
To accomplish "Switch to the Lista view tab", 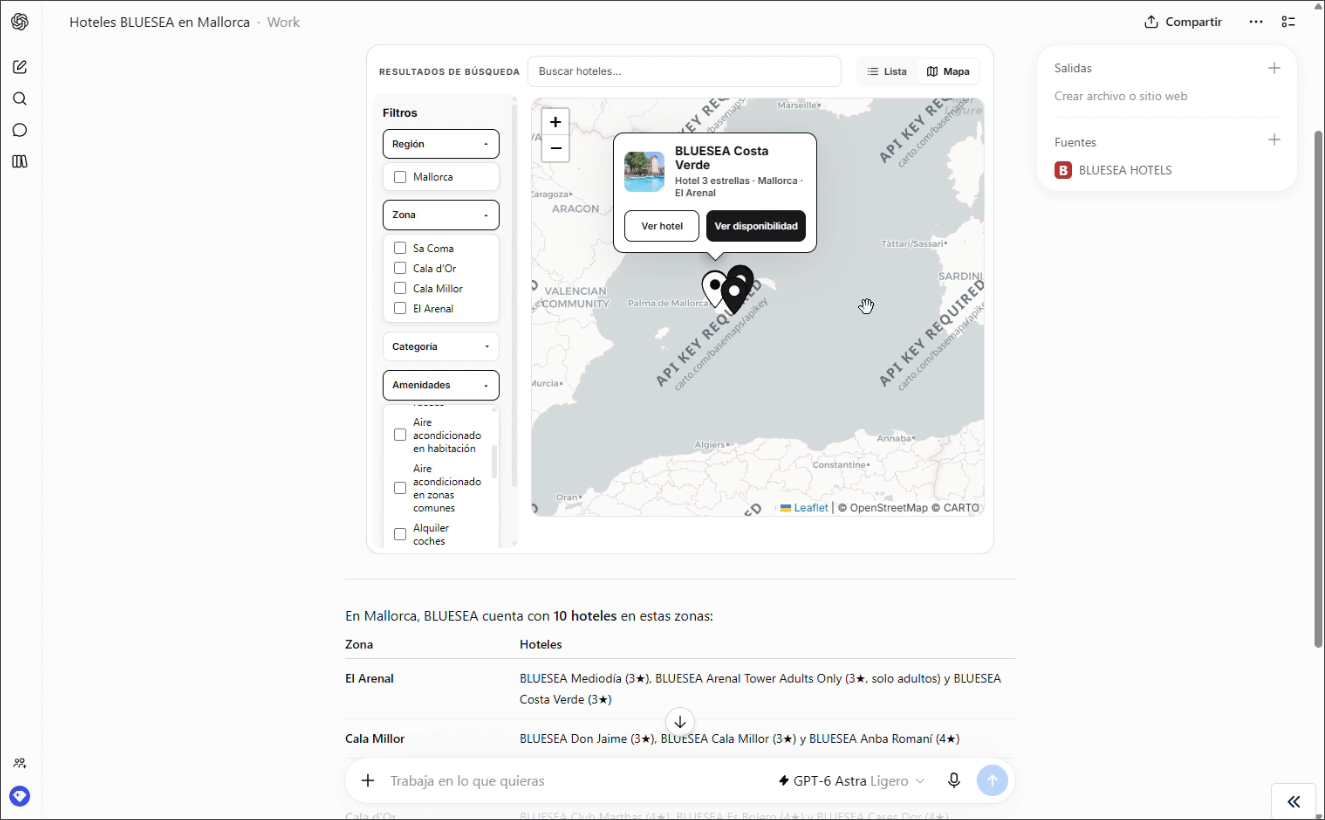I will click(x=887, y=72).
